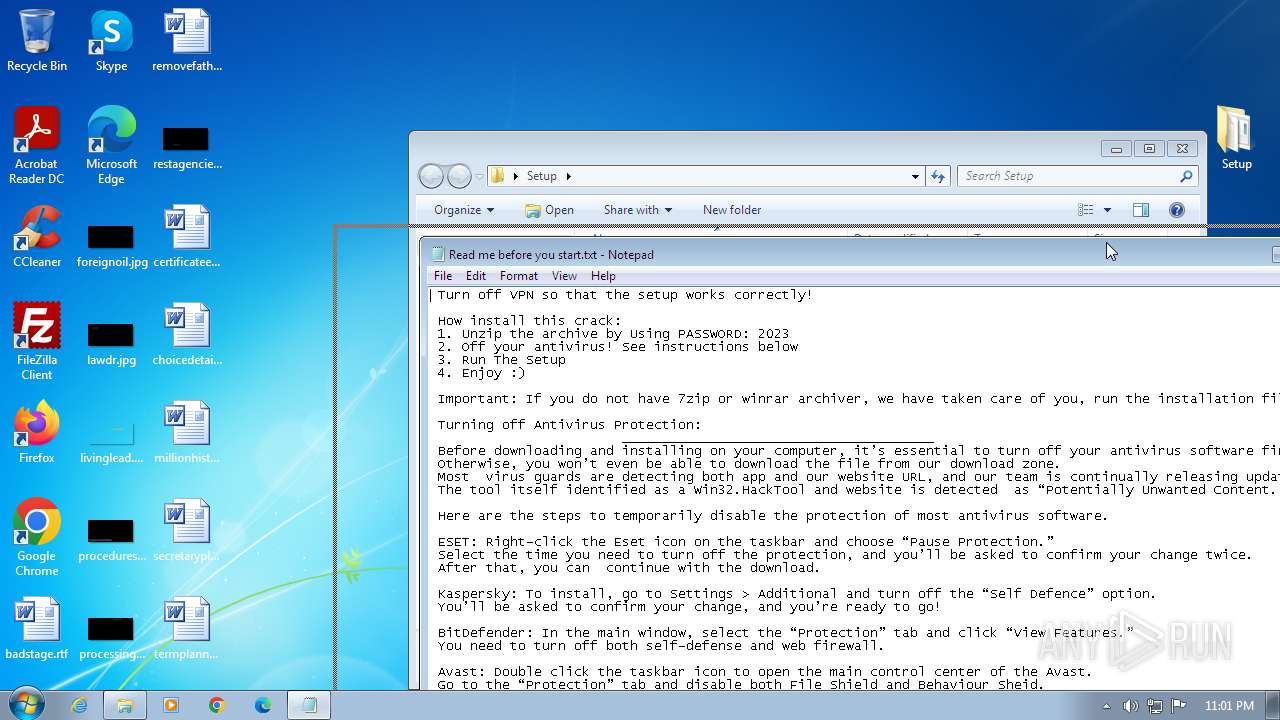Open Firefox desktop shortcut
Image resolution: width=1280 pixels, height=720 pixels.
tap(37, 433)
